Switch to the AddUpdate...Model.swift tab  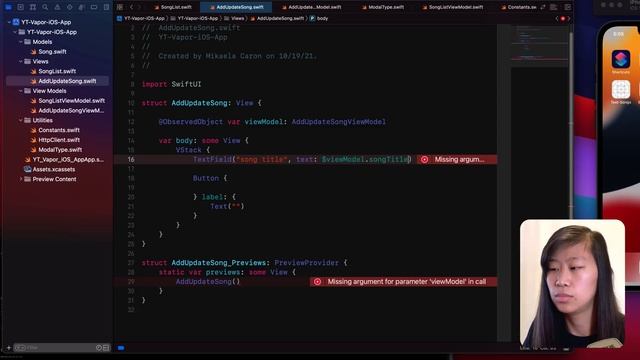tap(311, 7)
